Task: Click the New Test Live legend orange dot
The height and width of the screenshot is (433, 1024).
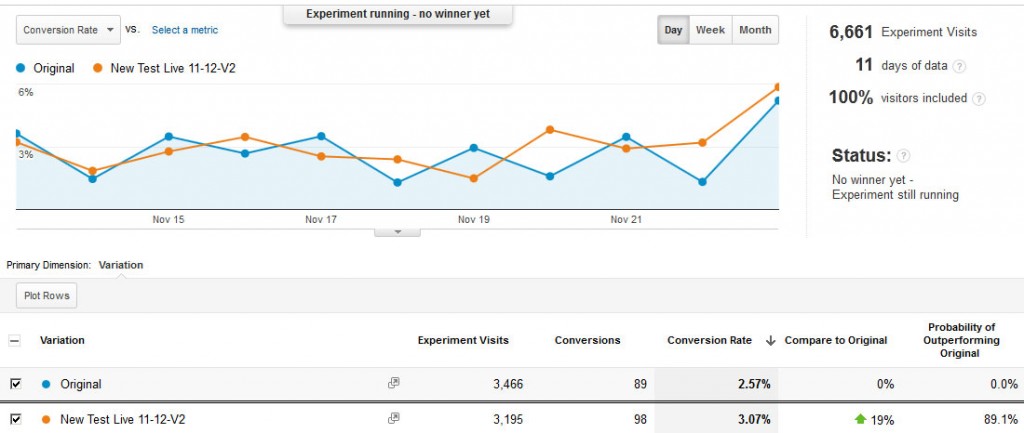Action: [x=98, y=68]
